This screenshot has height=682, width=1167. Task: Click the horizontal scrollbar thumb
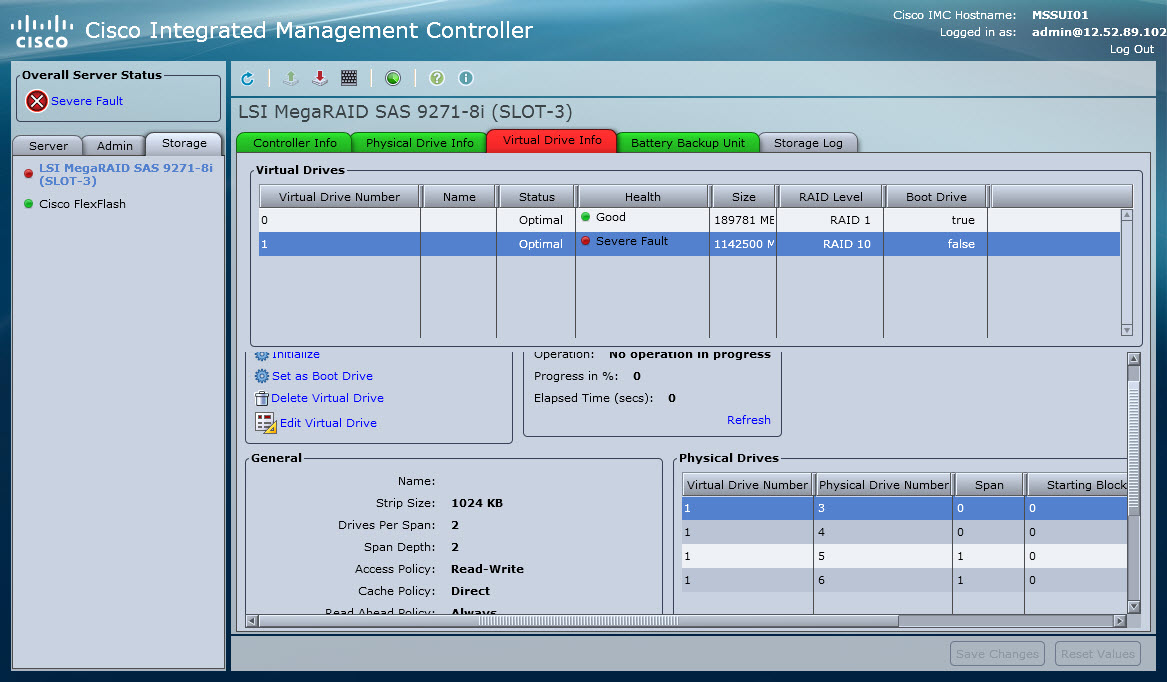pos(578,620)
